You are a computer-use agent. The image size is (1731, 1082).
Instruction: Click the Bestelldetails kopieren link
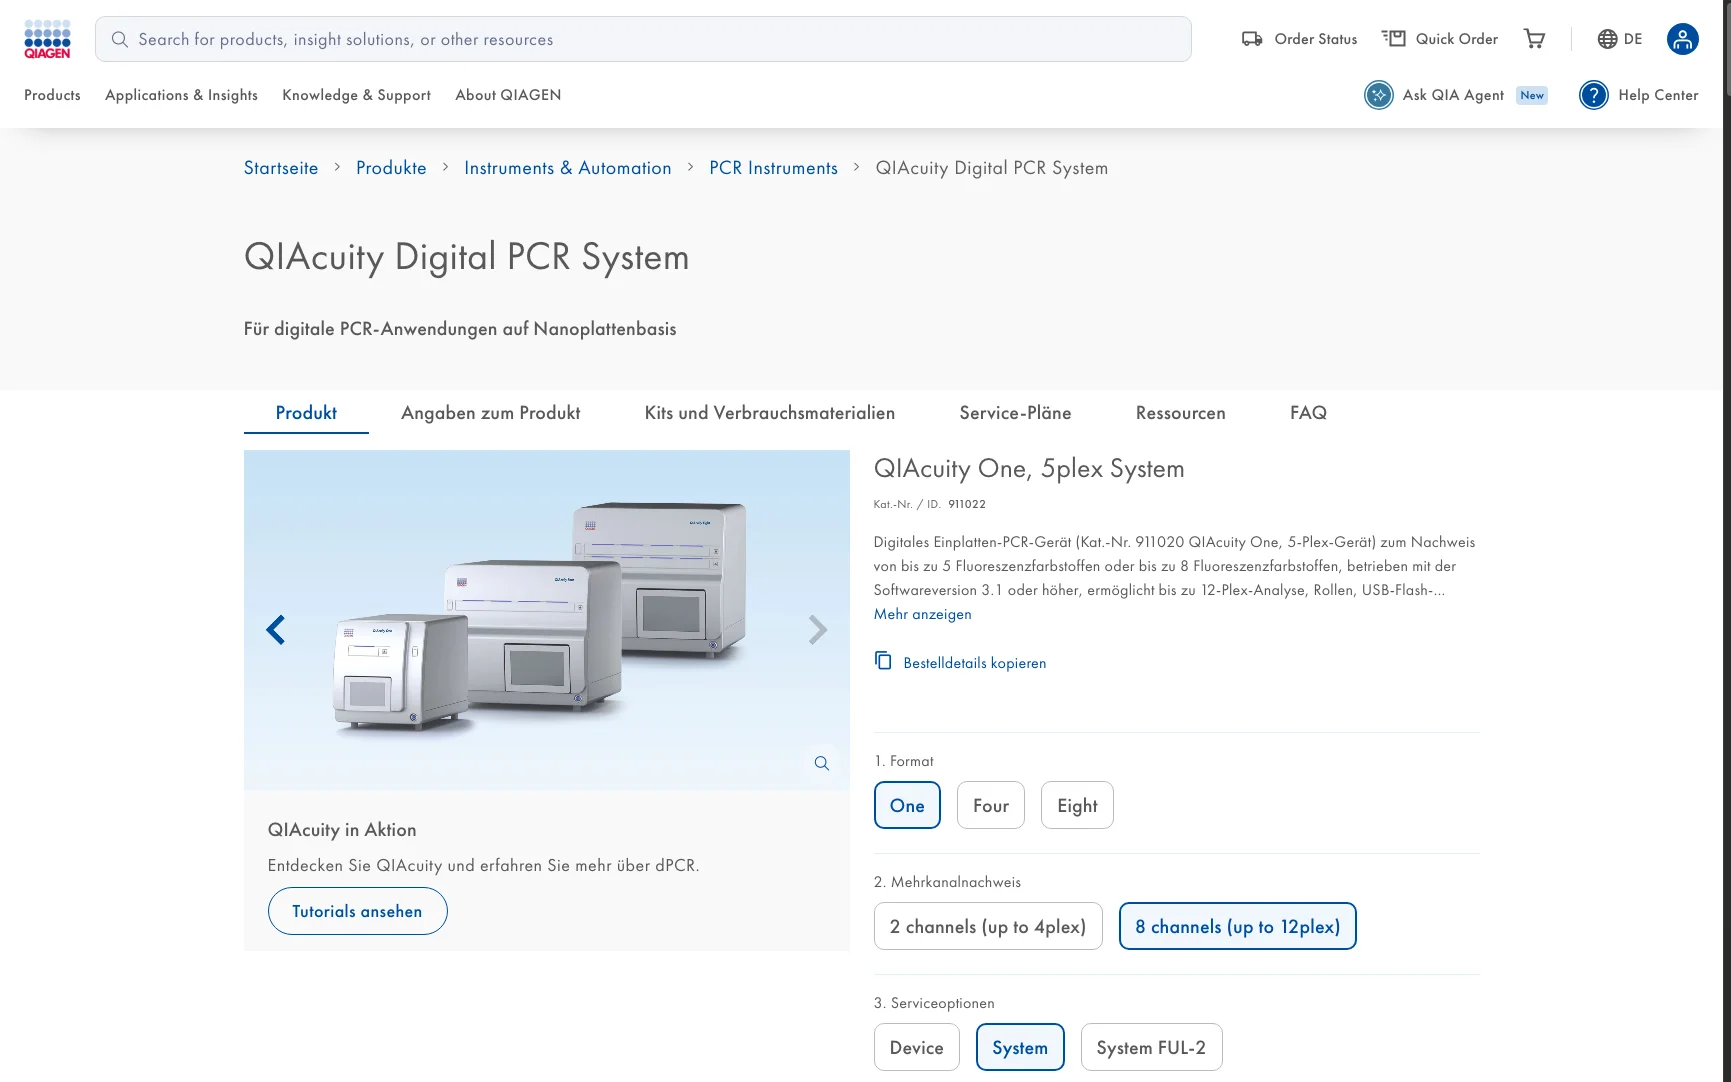tap(974, 663)
